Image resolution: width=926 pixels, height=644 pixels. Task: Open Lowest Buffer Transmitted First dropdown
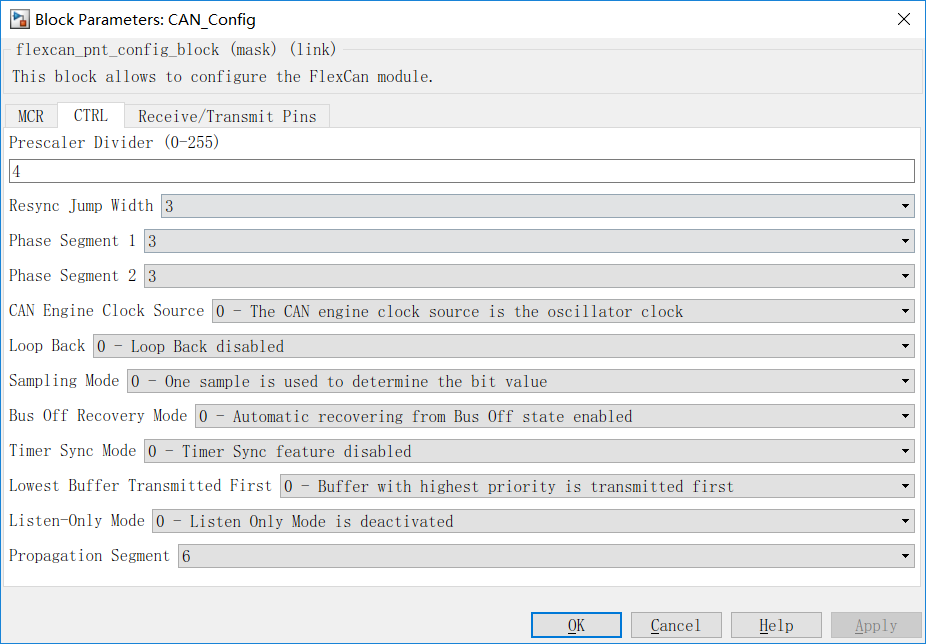coord(596,486)
